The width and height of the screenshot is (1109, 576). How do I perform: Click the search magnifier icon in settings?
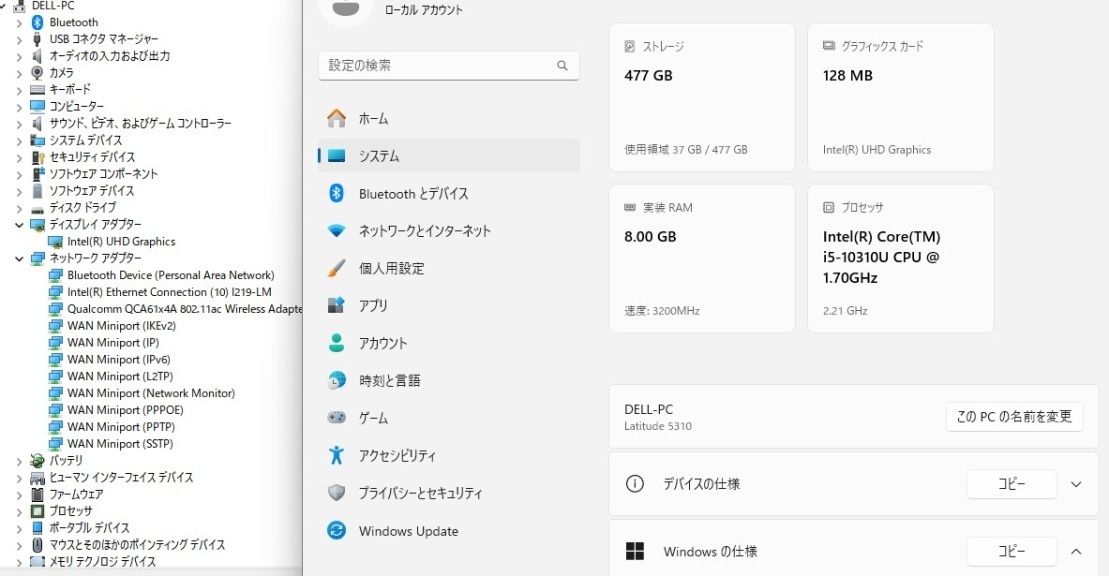click(562, 66)
